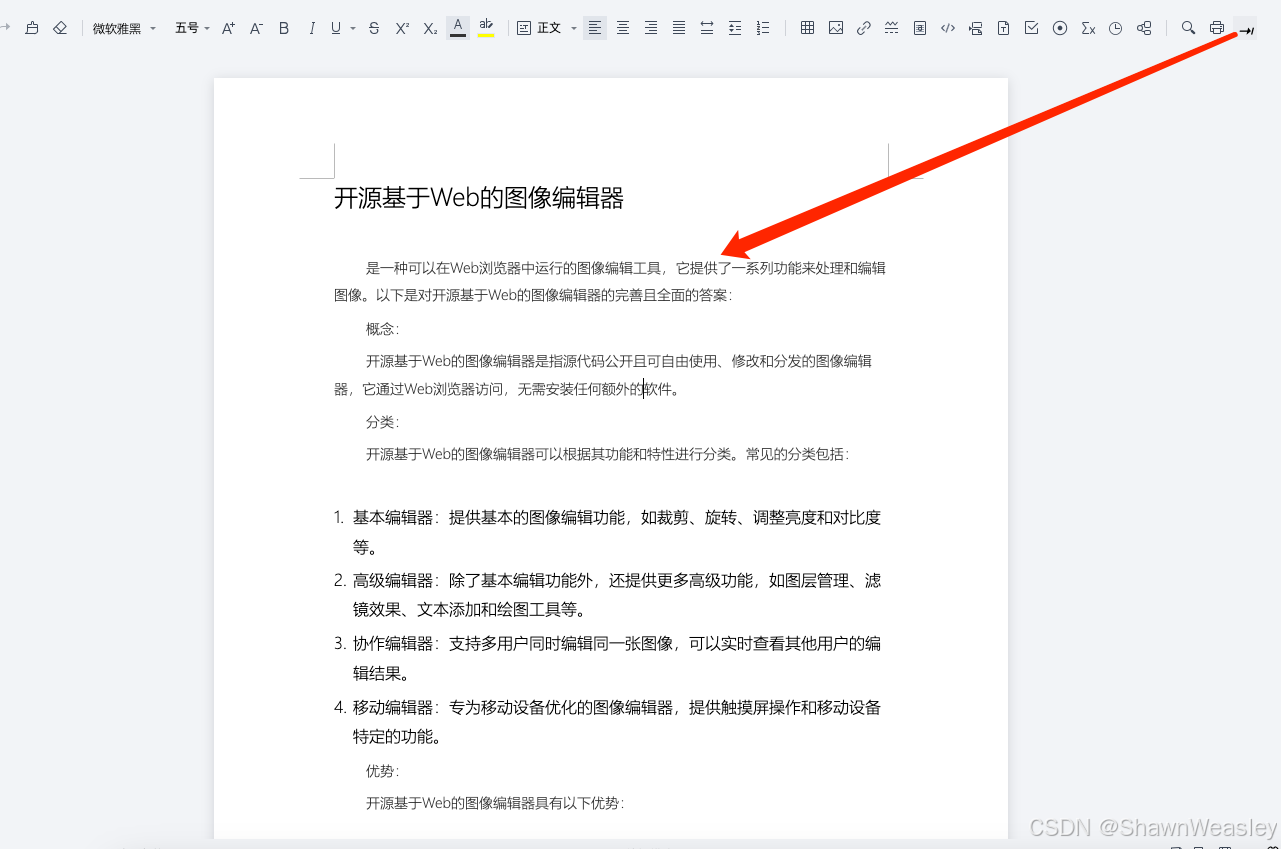The height and width of the screenshot is (849, 1281).
Task: Insert a page break
Action: (976, 28)
